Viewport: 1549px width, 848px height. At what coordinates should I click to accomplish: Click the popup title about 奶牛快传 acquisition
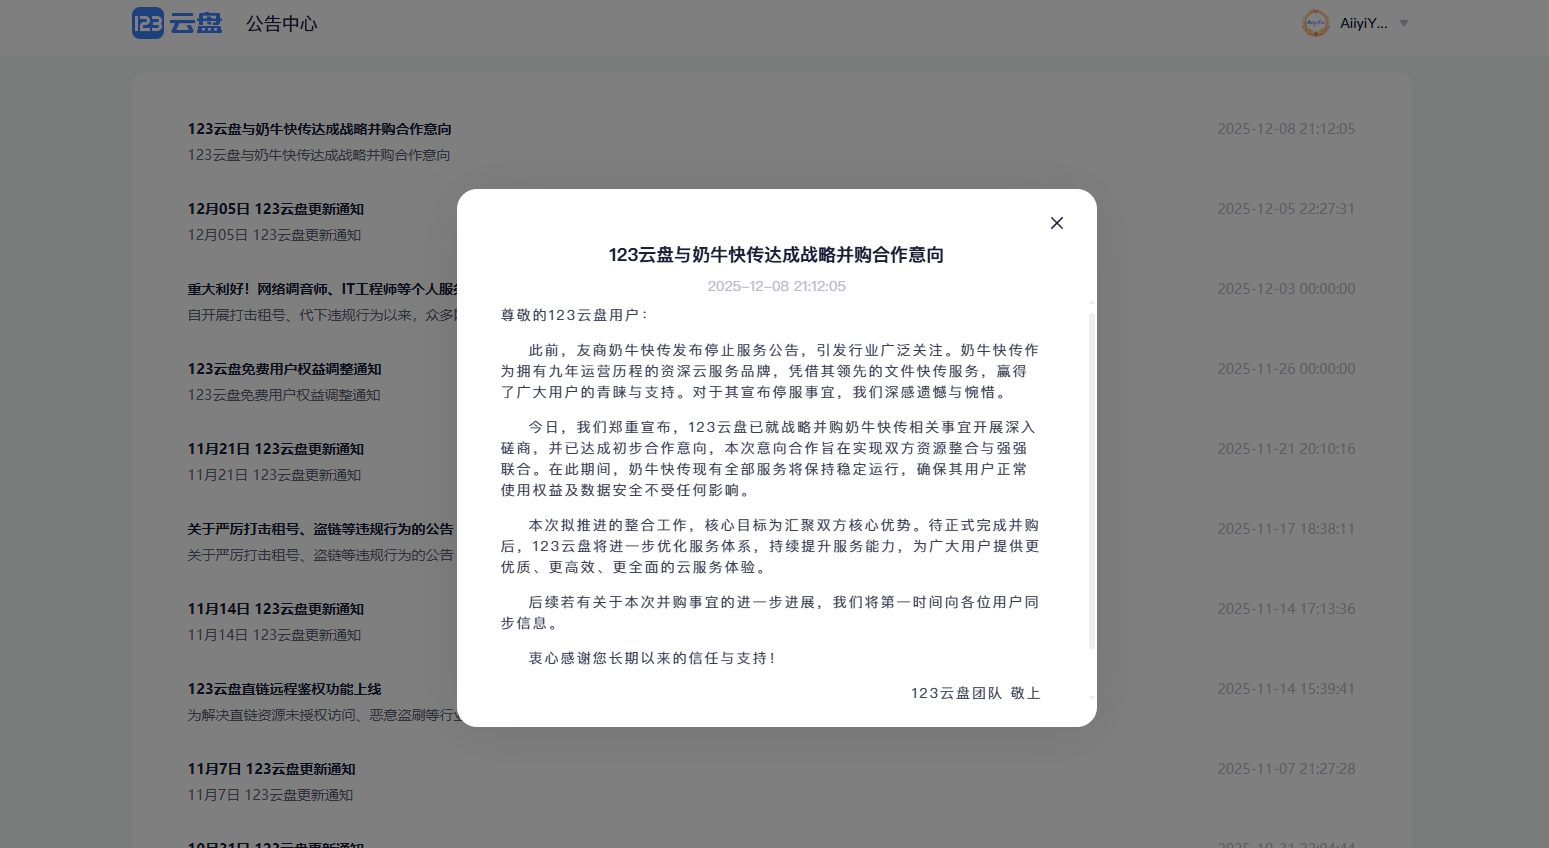point(776,255)
